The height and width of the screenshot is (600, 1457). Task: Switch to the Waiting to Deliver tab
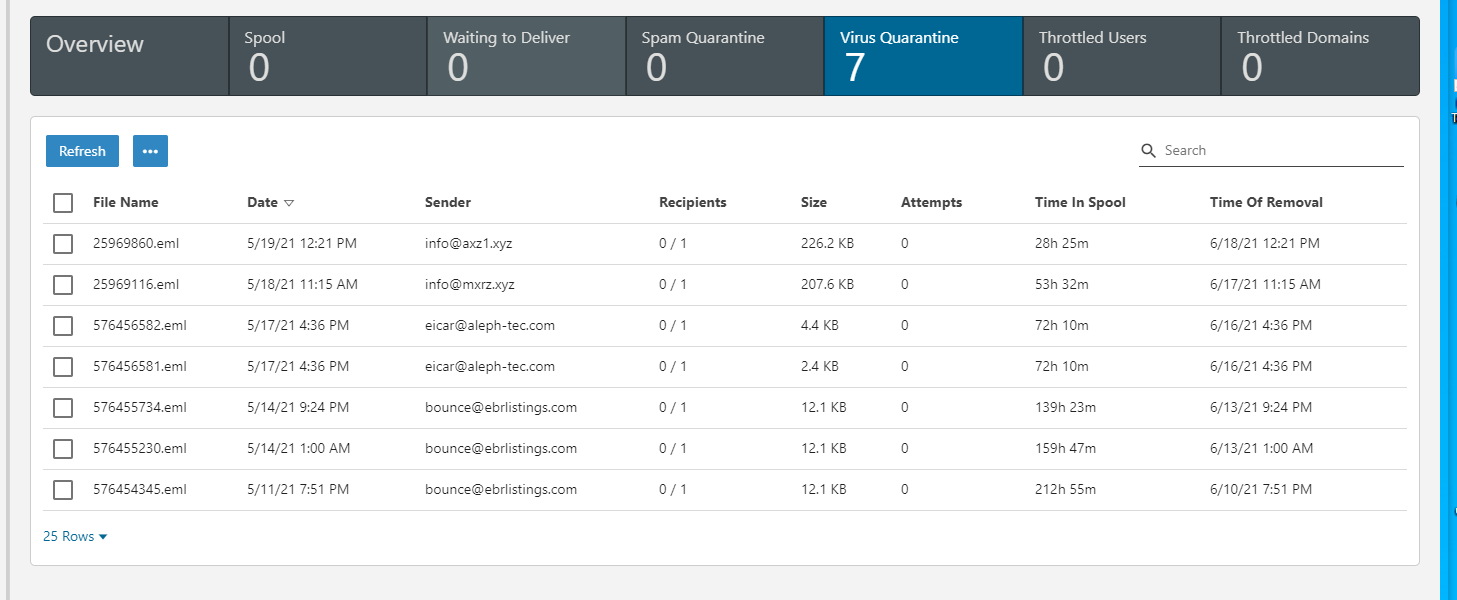[526, 56]
